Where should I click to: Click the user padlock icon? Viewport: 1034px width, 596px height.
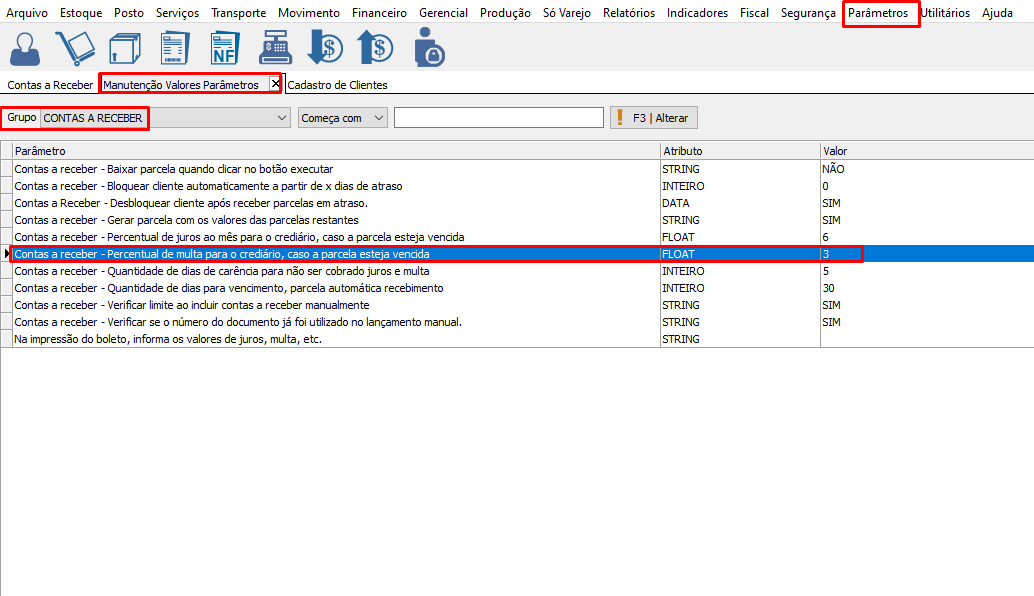pos(429,47)
